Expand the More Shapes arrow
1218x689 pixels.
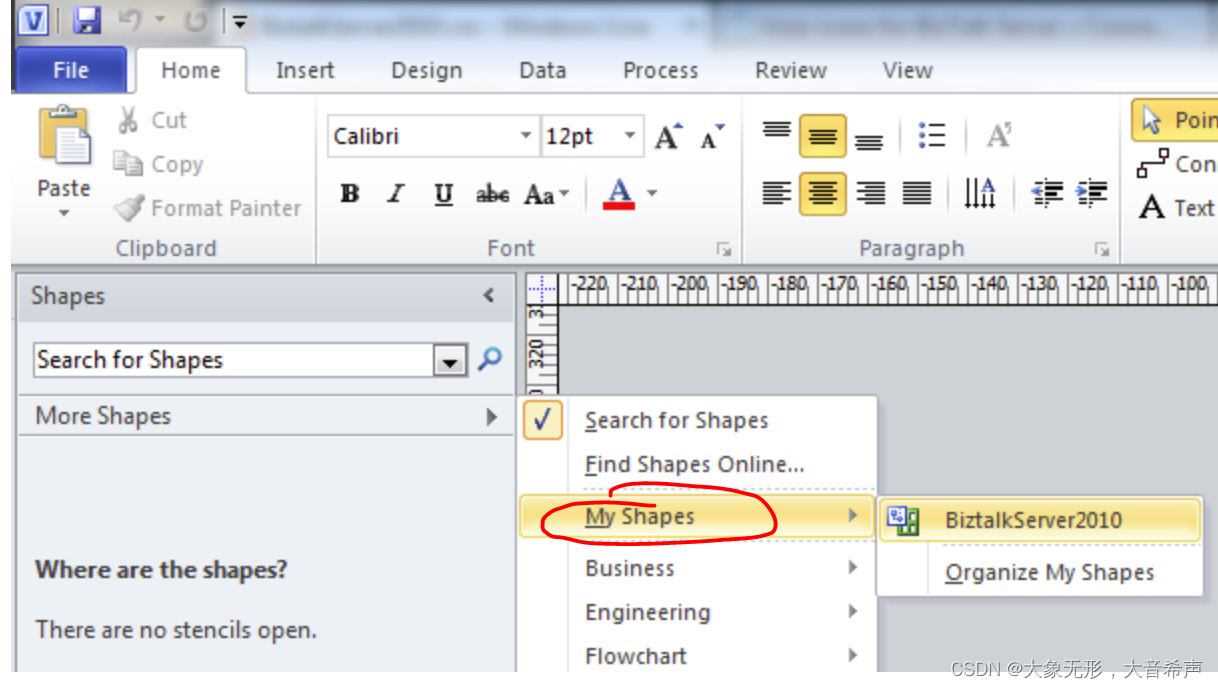click(x=491, y=416)
